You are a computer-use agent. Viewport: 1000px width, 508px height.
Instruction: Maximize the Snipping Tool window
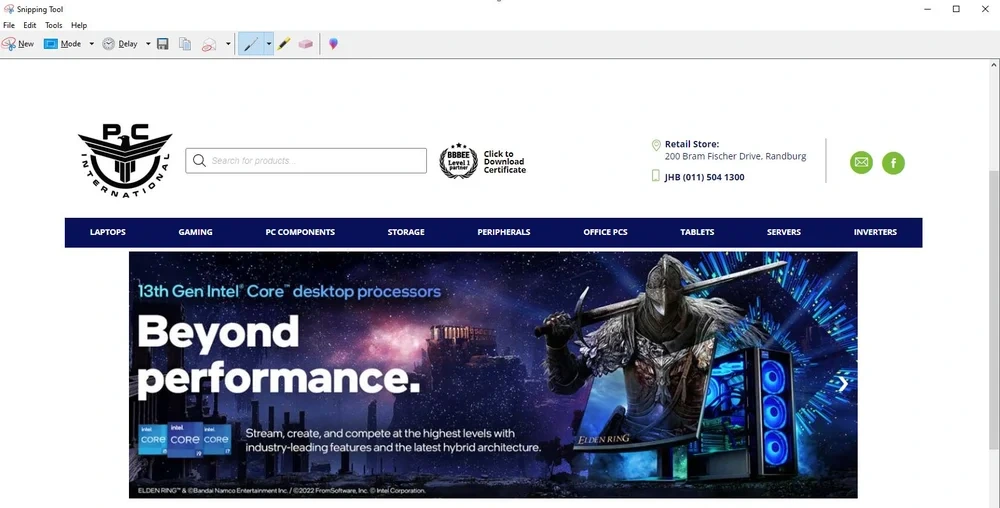(956, 9)
